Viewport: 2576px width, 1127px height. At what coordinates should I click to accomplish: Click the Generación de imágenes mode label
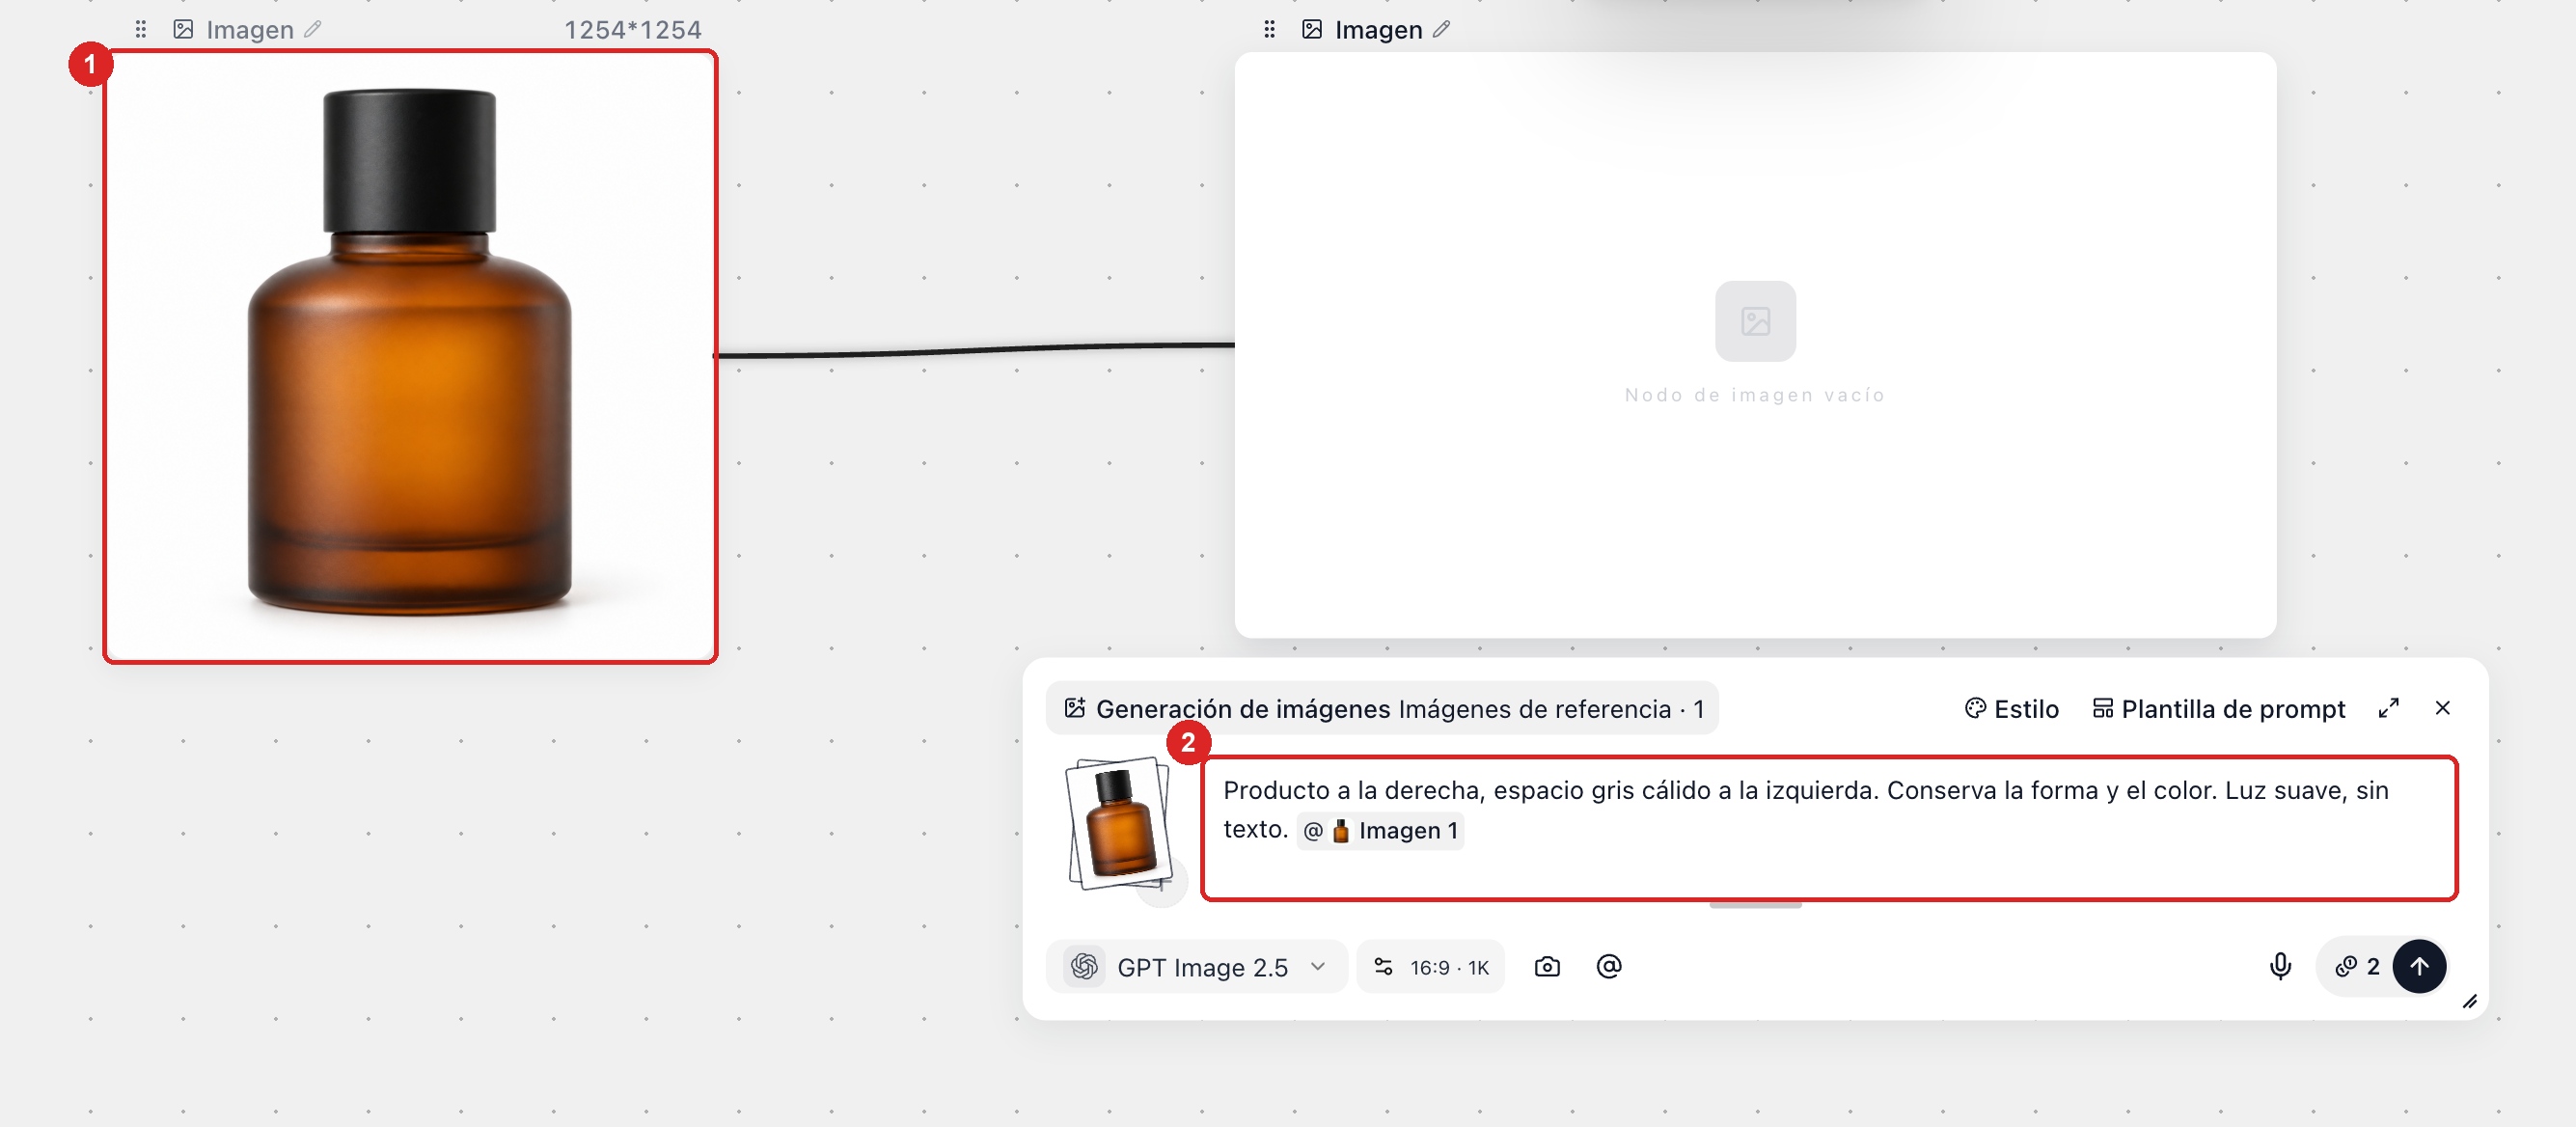(x=1243, y=708)
